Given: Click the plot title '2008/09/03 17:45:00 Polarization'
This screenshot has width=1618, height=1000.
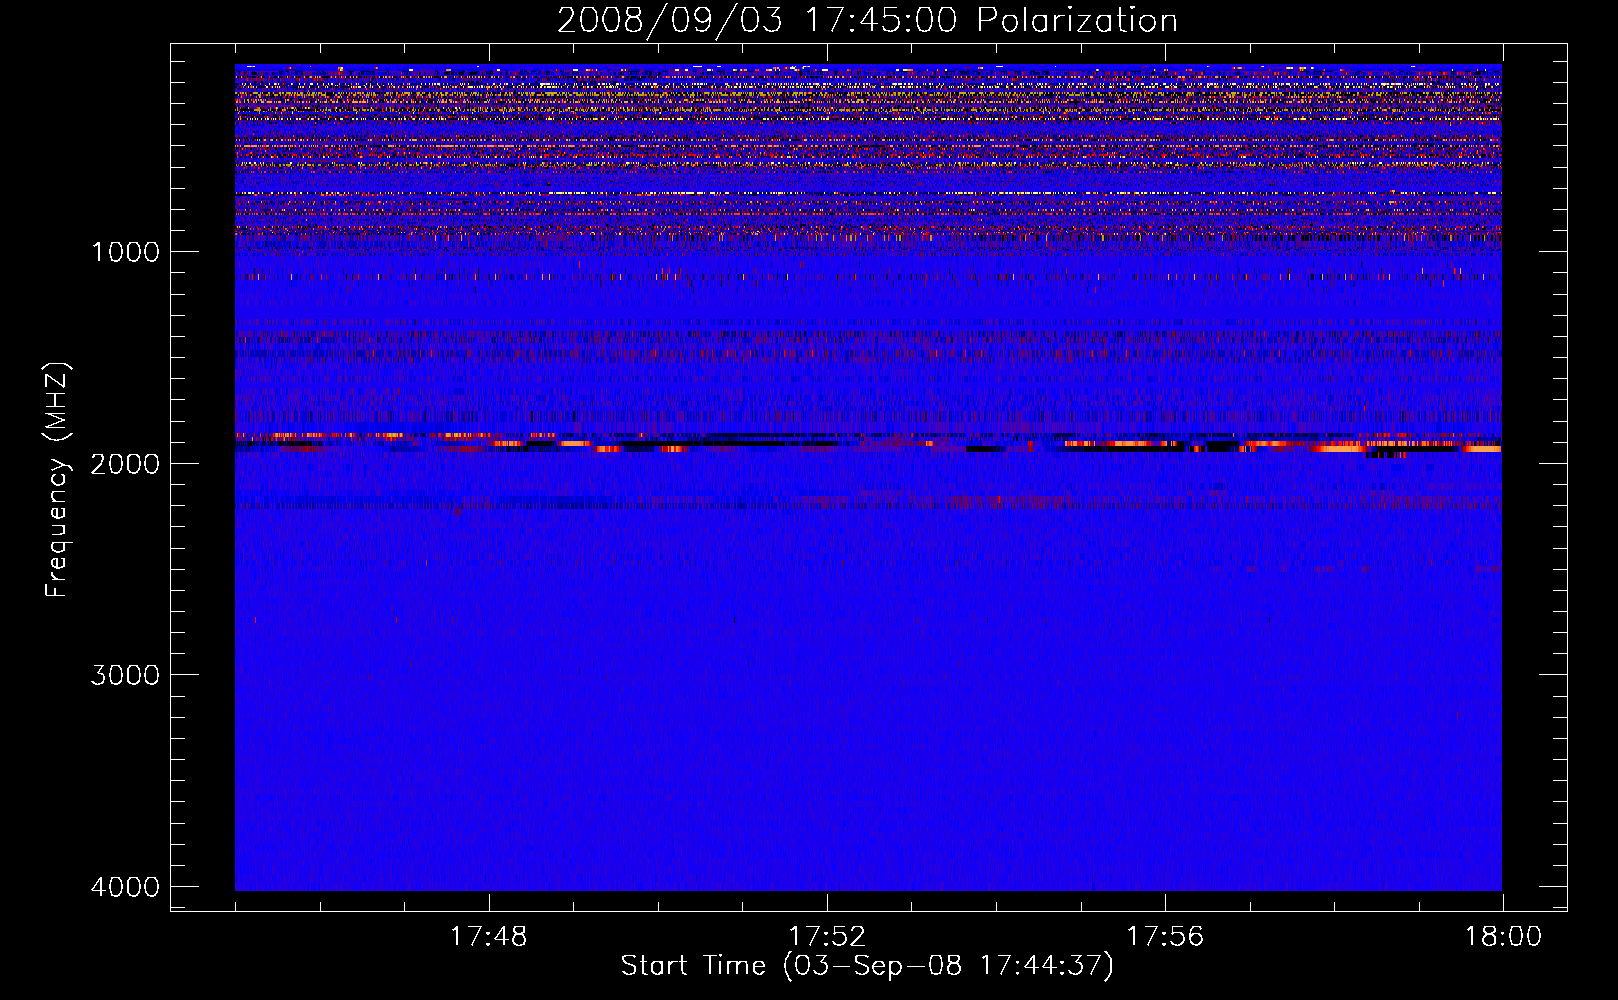Looking at the screenshot, I should pos(867,21).
